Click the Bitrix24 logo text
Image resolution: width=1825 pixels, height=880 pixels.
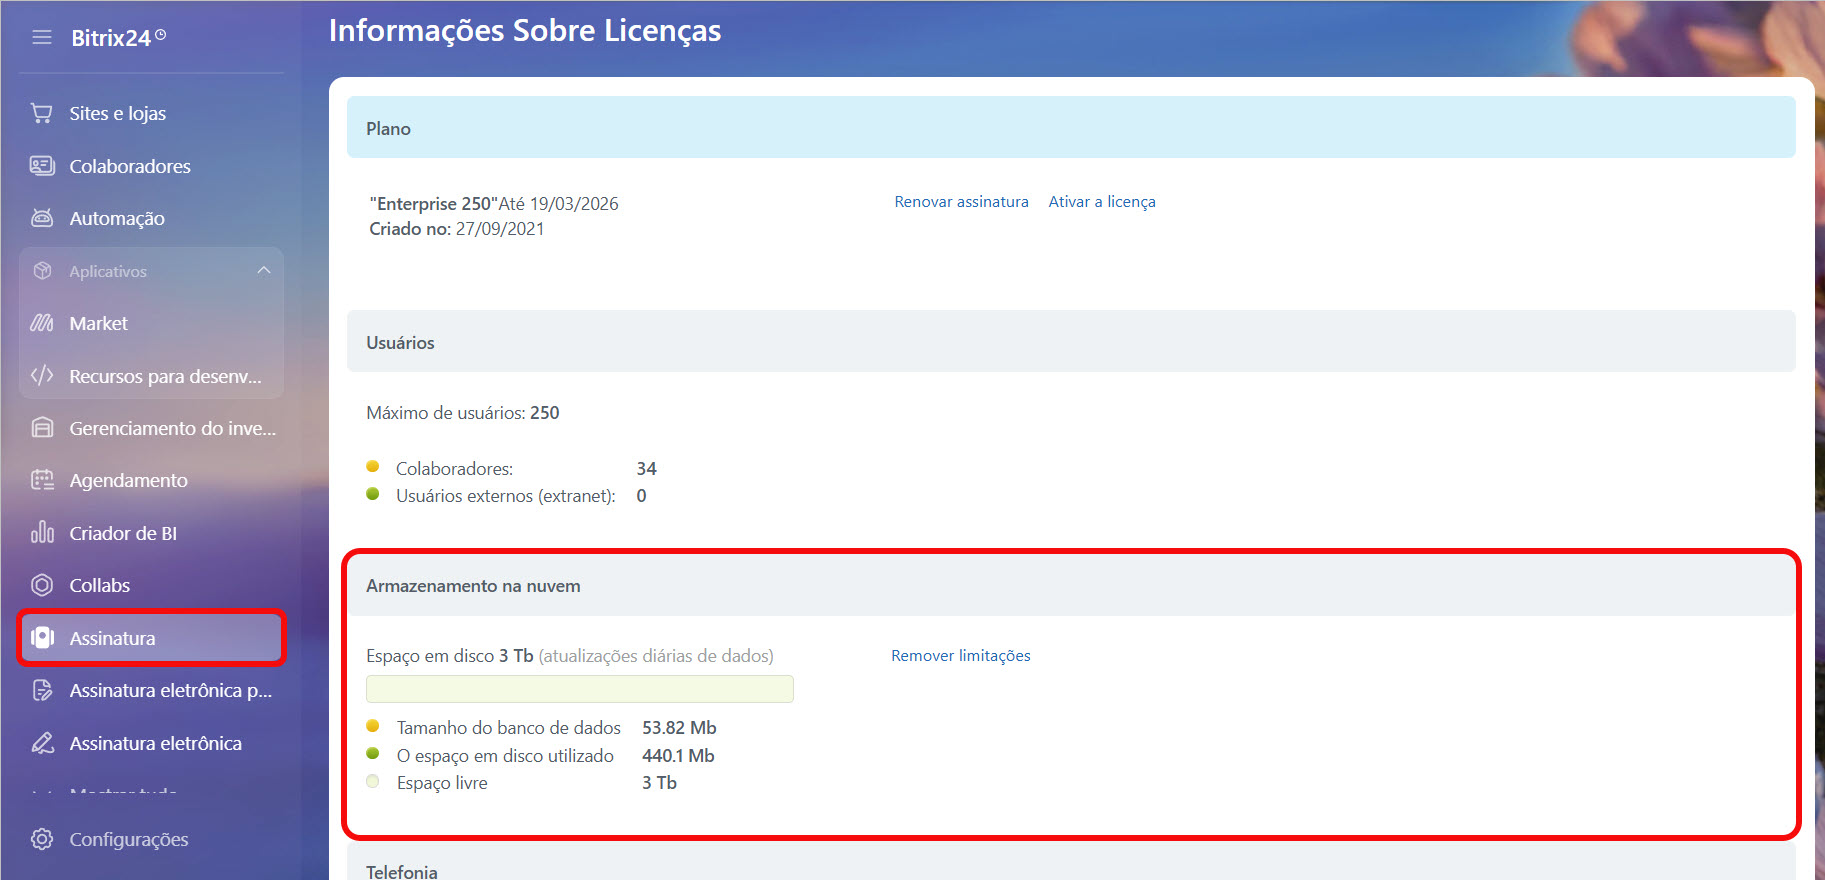111,38
